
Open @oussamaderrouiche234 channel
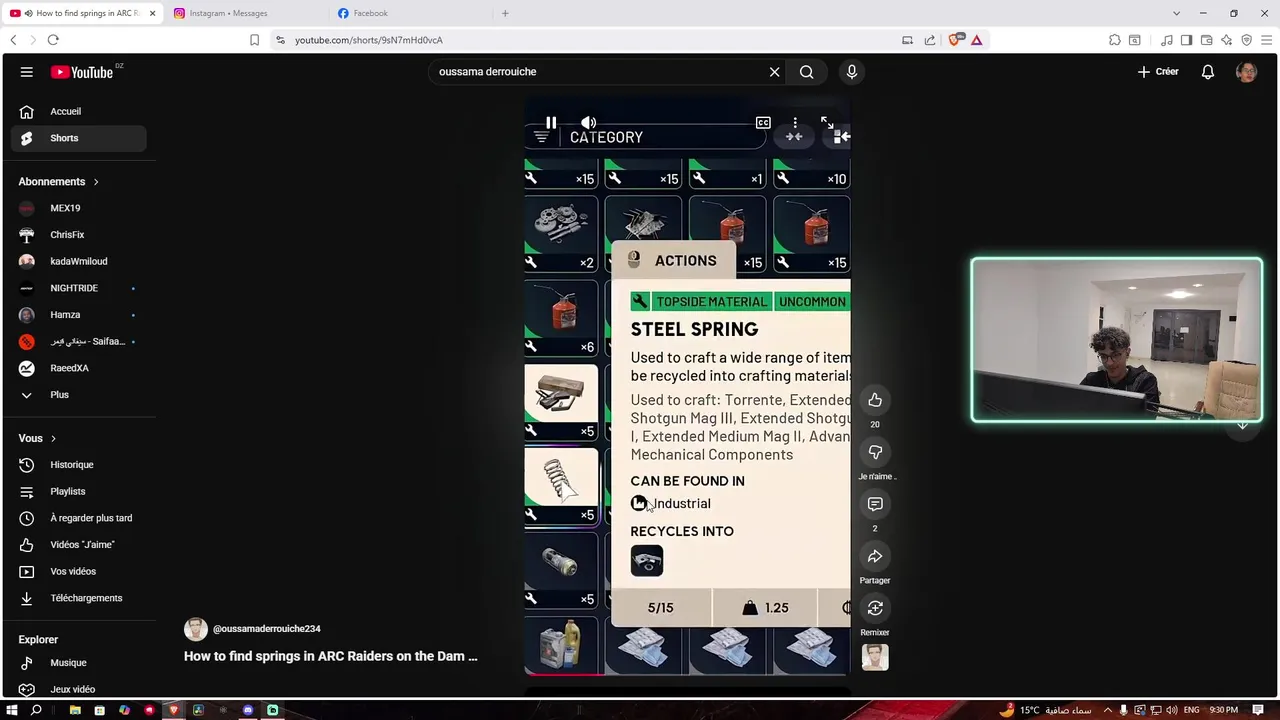pyautogui.click(x=266, y=629)
